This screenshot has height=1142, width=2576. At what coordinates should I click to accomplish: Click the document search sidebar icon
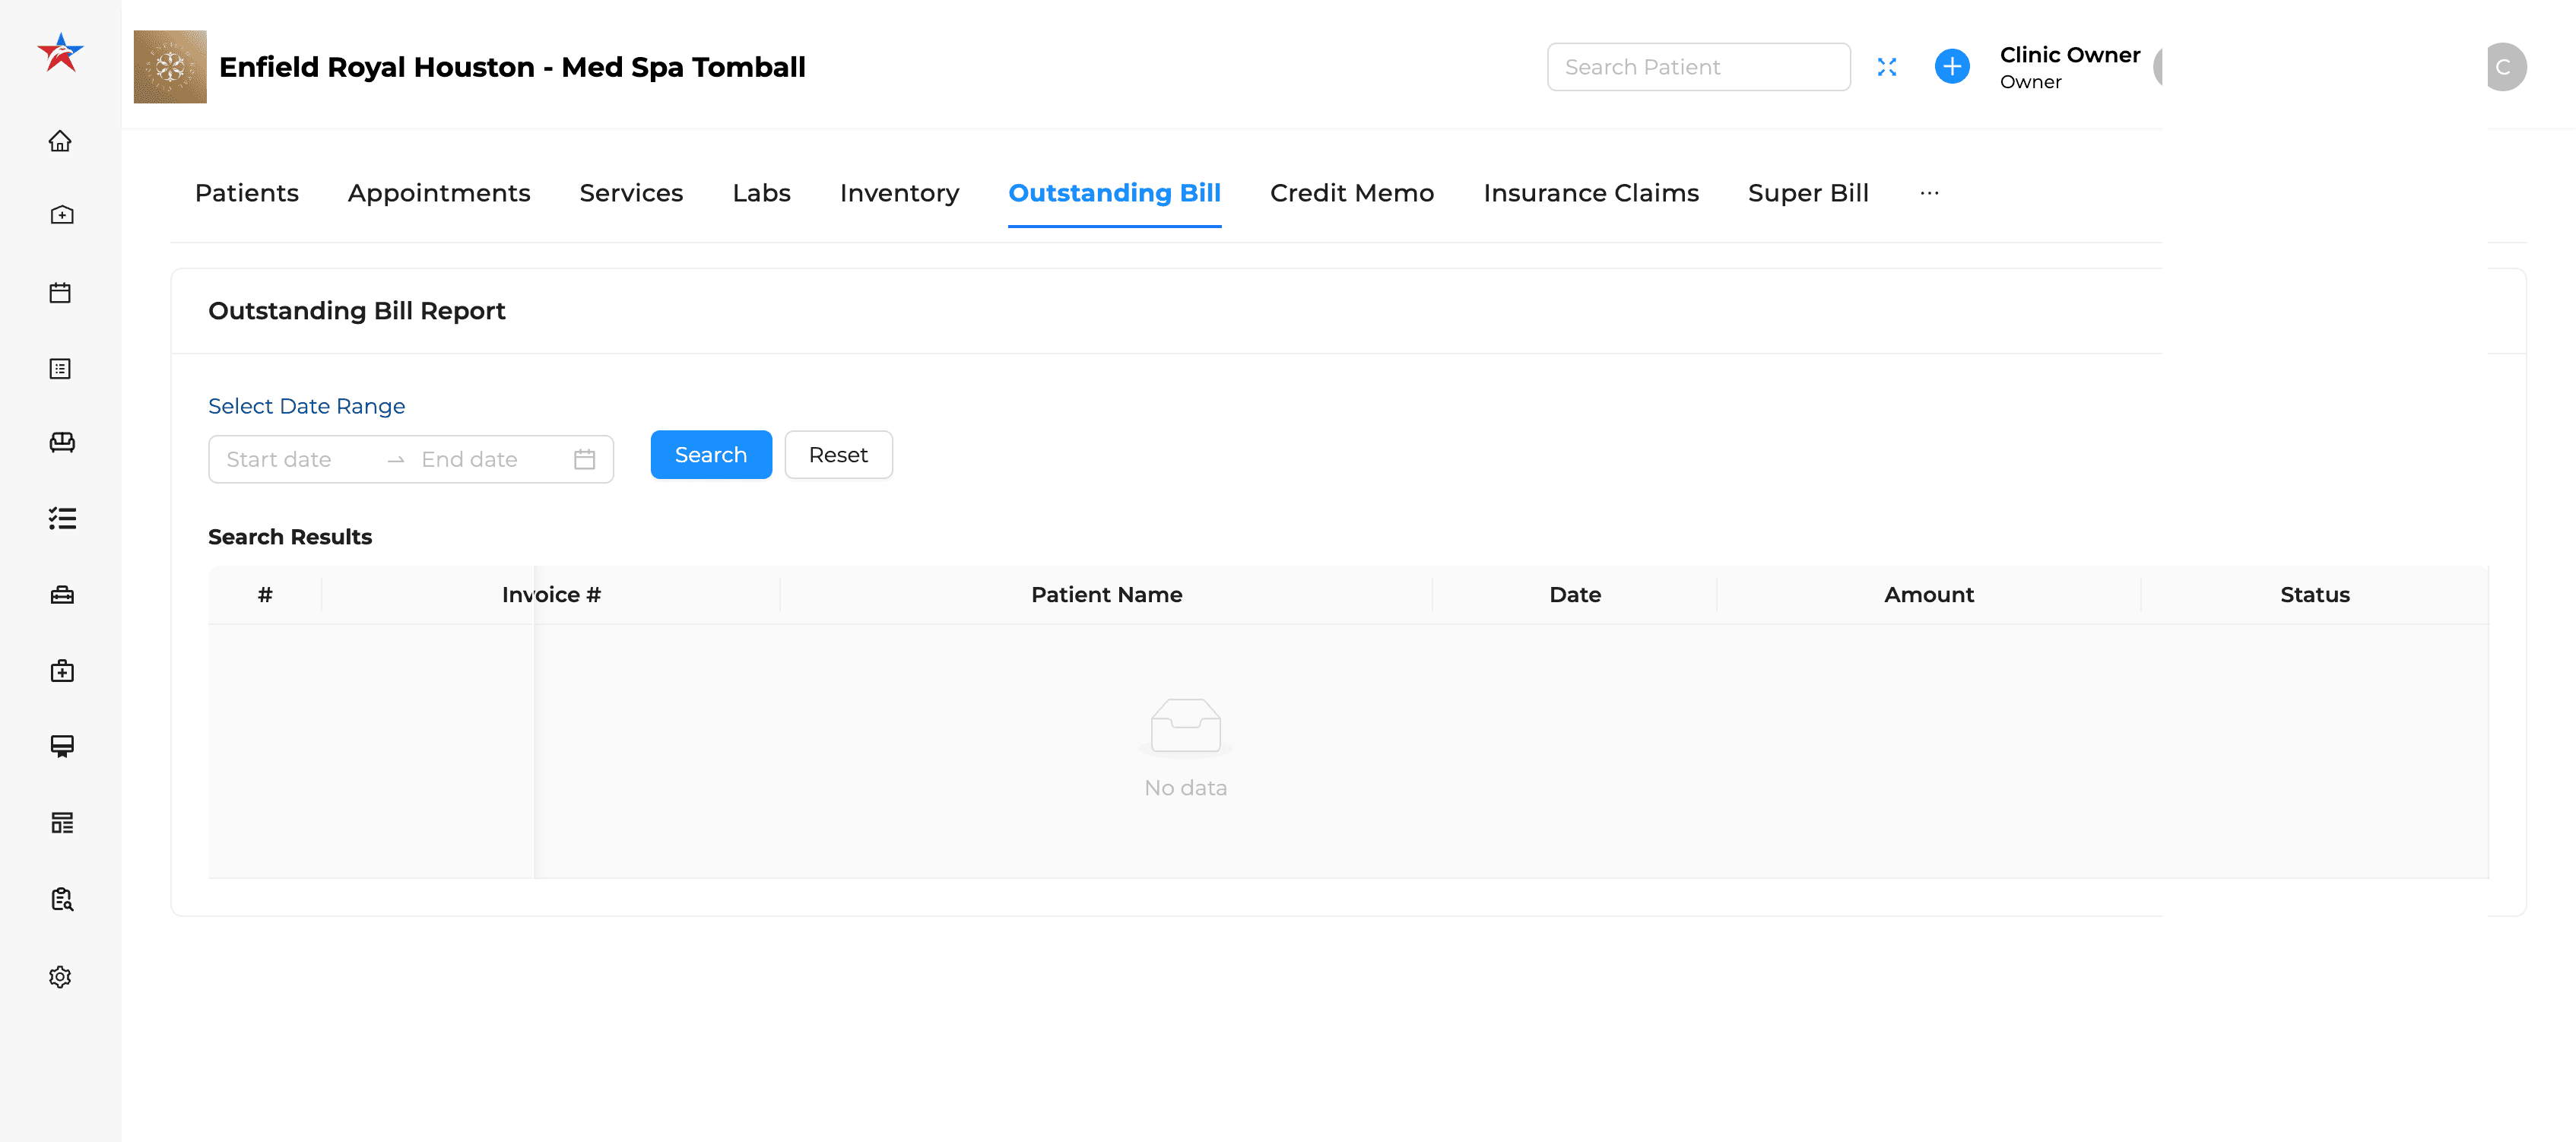pos(61,899)
